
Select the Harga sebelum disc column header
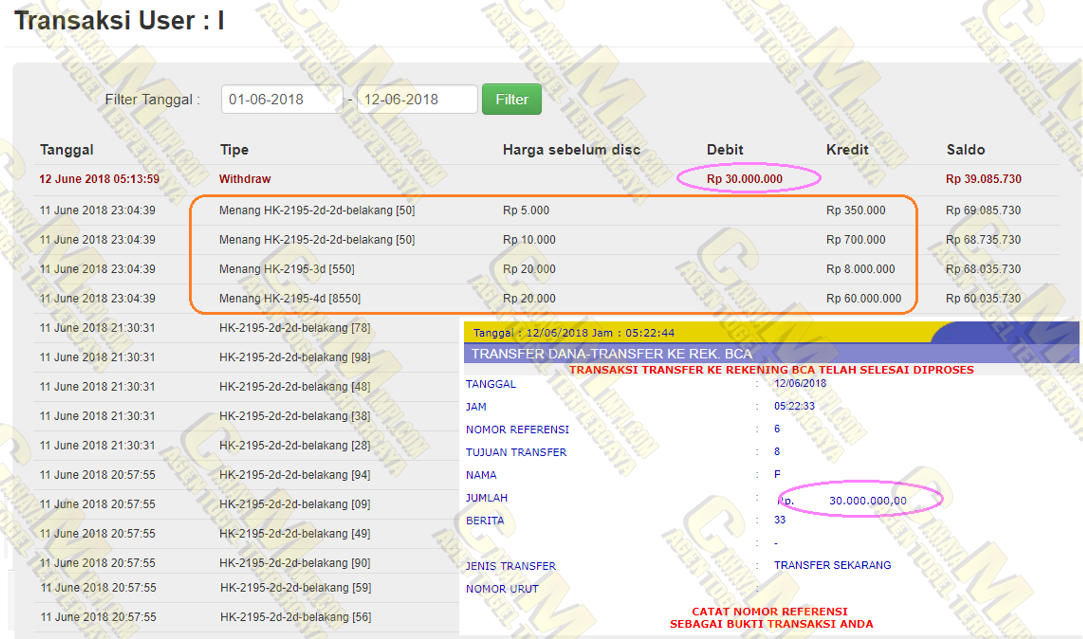click(x=571, y=150)
